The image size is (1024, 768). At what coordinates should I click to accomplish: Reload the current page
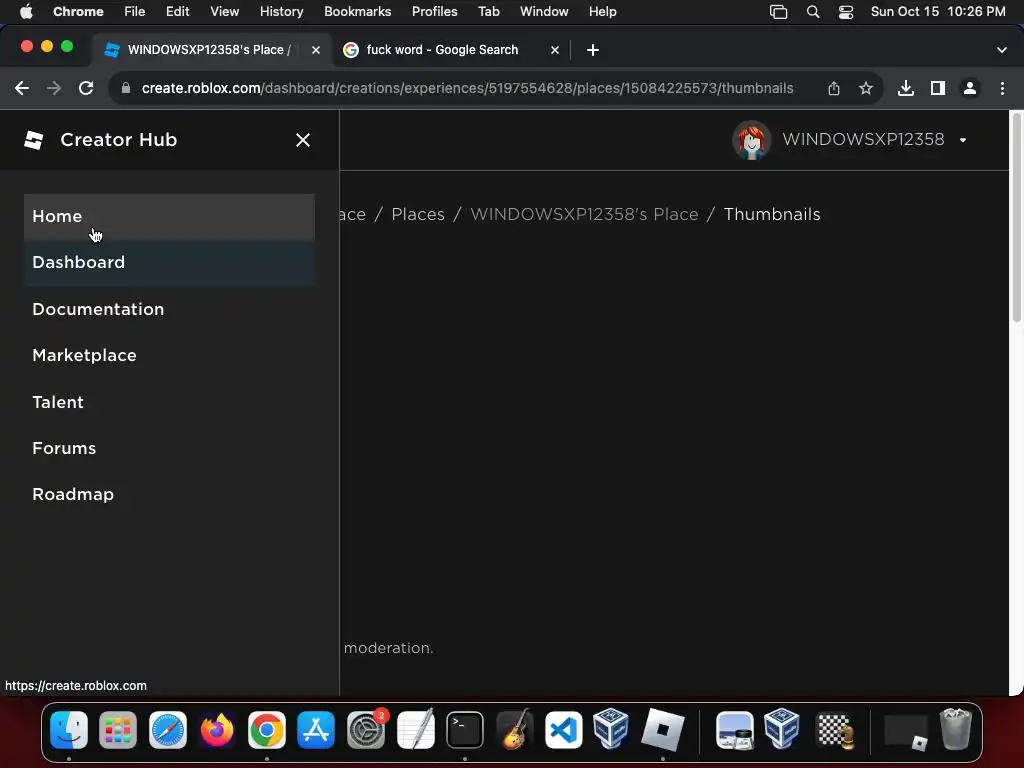tap(86, 88)
